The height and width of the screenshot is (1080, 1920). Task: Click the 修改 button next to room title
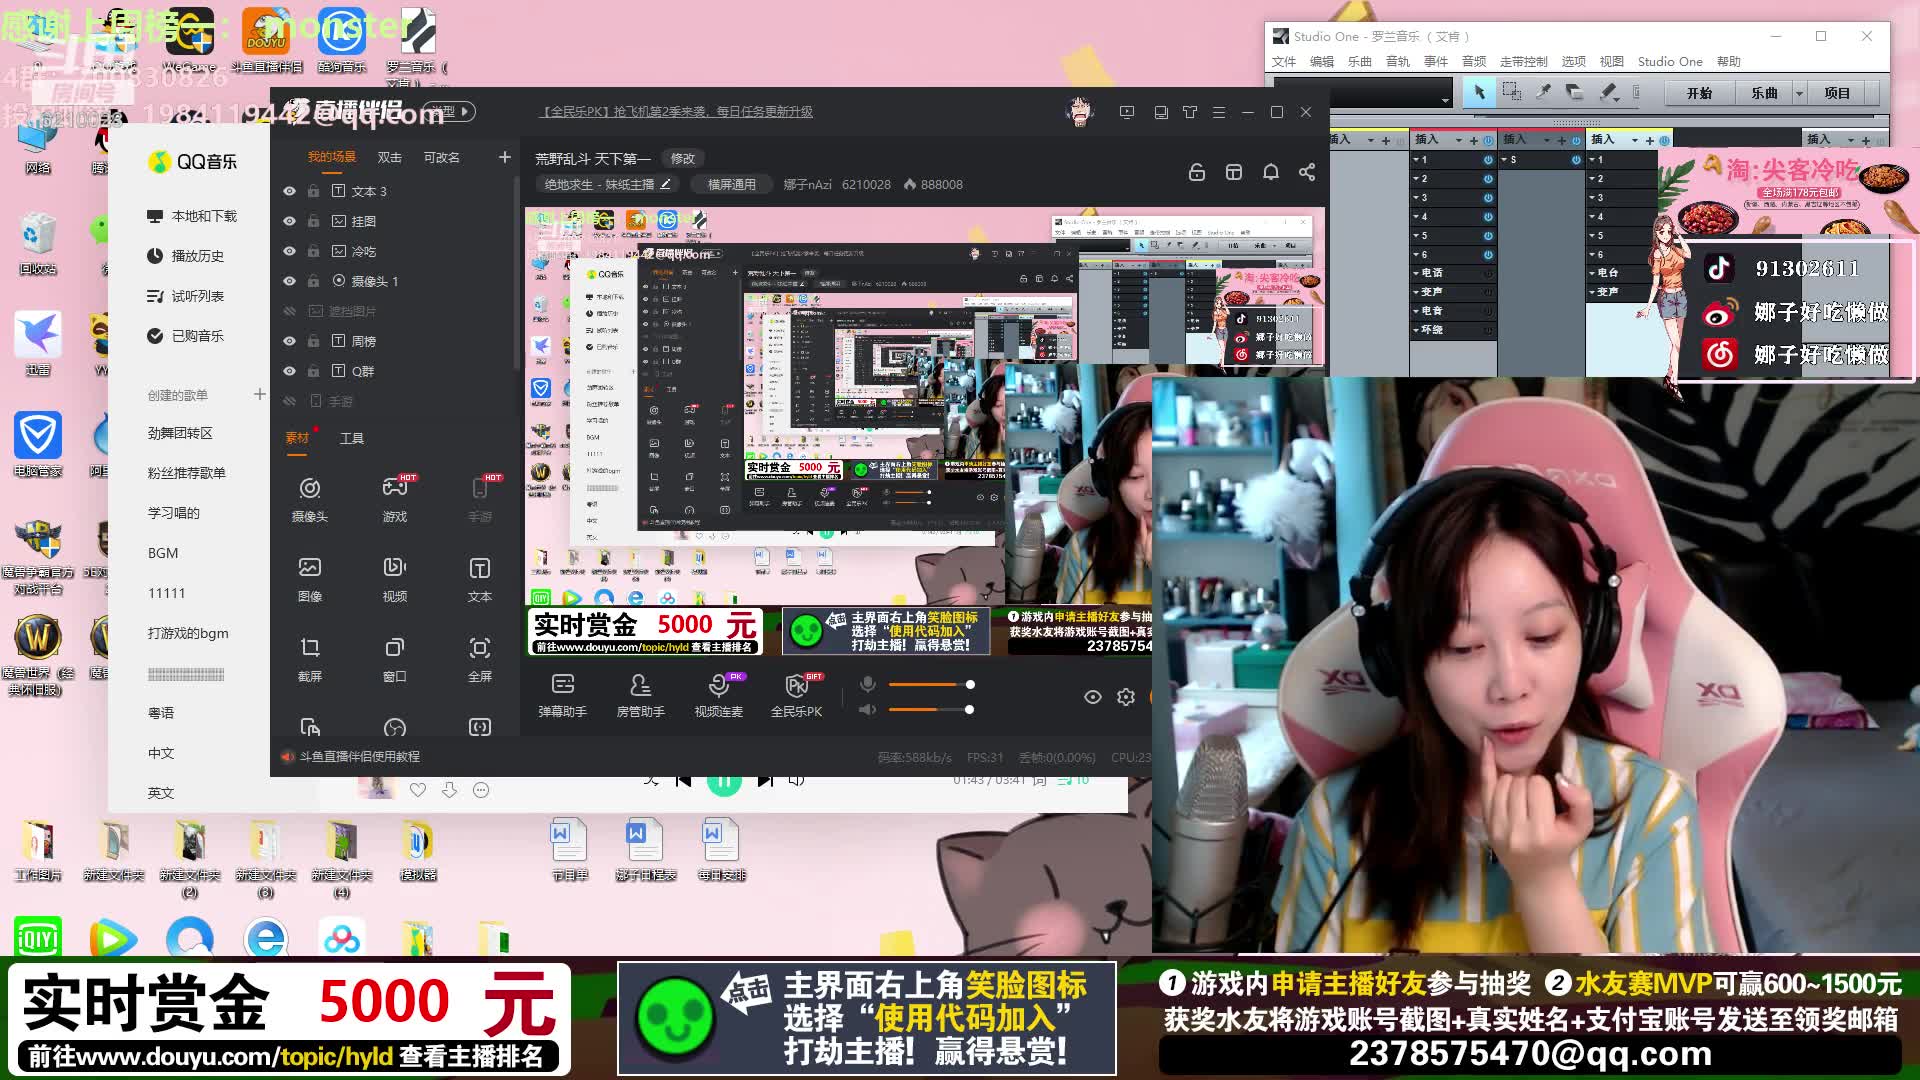pos(683,158)
